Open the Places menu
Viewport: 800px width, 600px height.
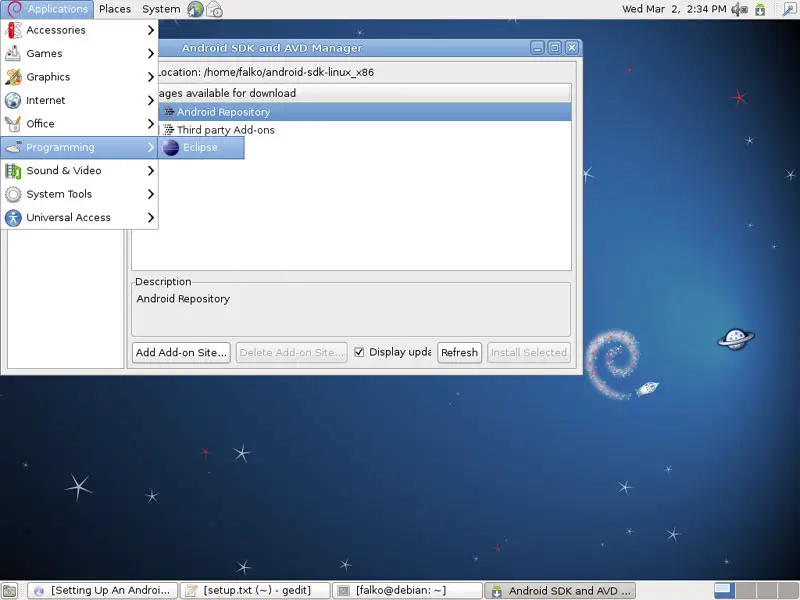pos(115,9)
